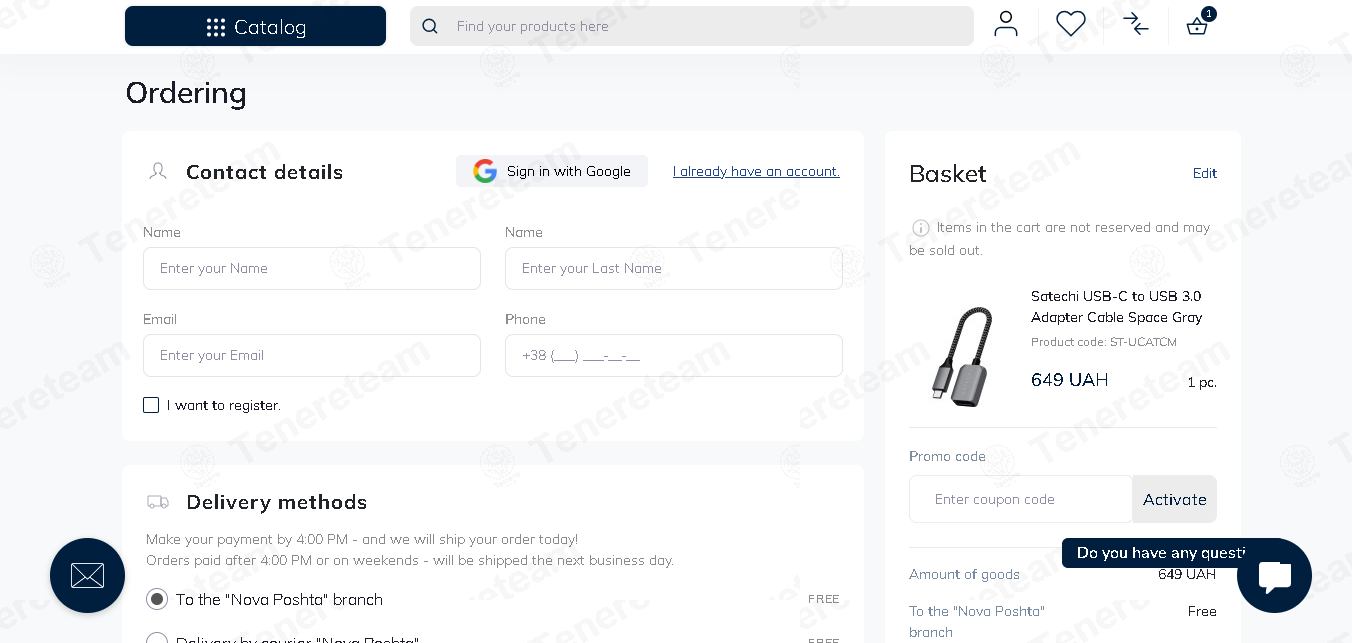Open the user account icon
Image resolution: width=1352 pixels, height=643 pixels.
(1006, 24)
